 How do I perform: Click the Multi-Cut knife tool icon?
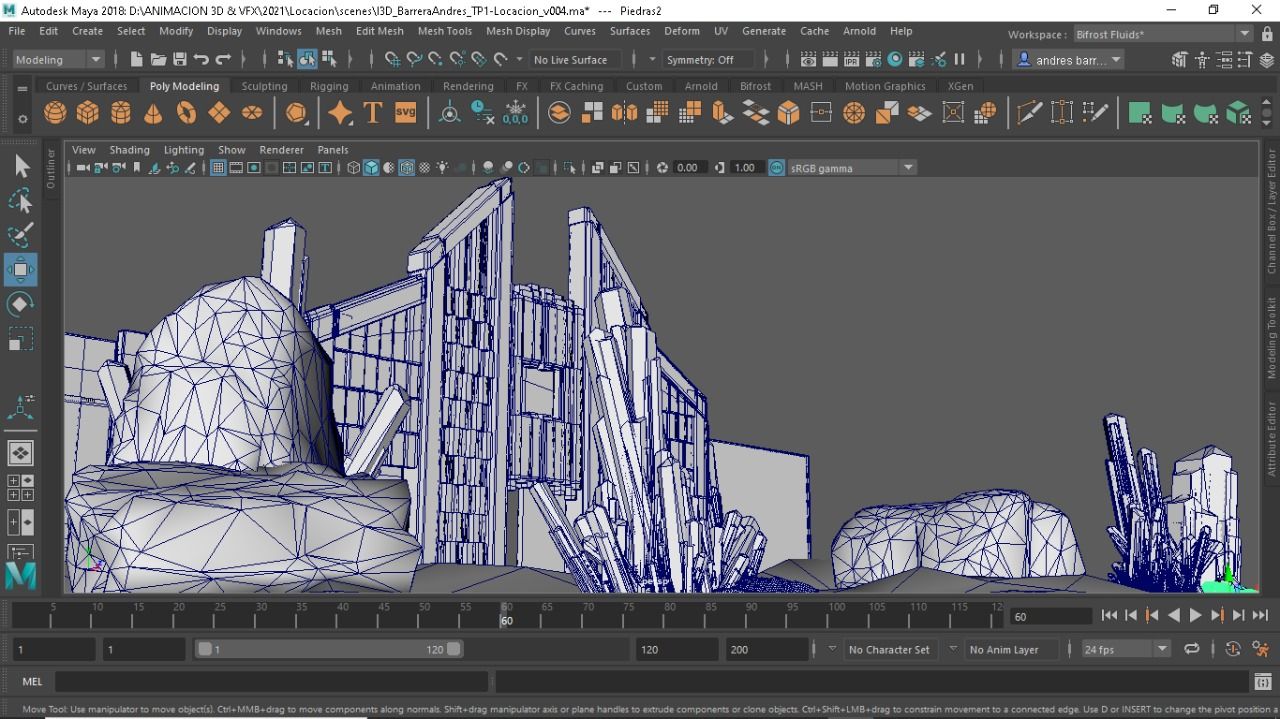[x=1029, y=112]
